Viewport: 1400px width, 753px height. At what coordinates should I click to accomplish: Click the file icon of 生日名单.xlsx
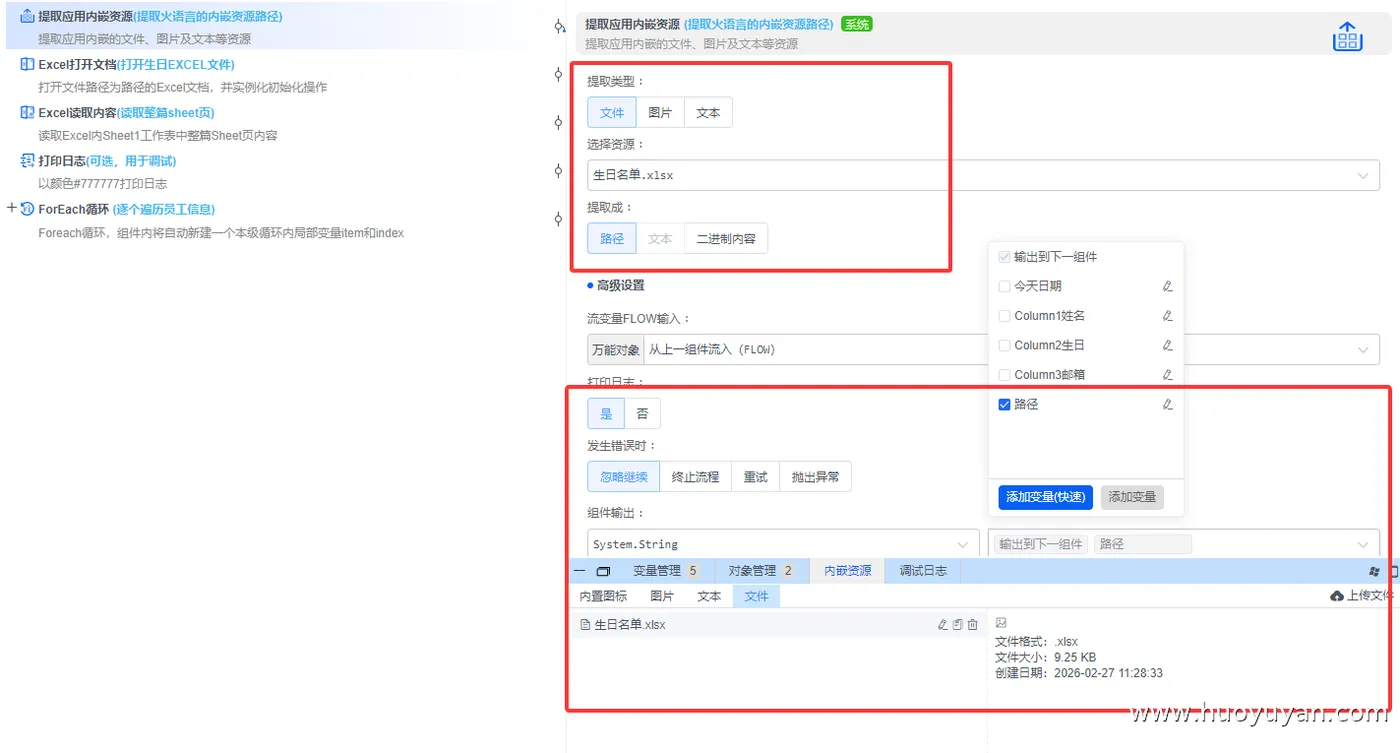(585, 624)
